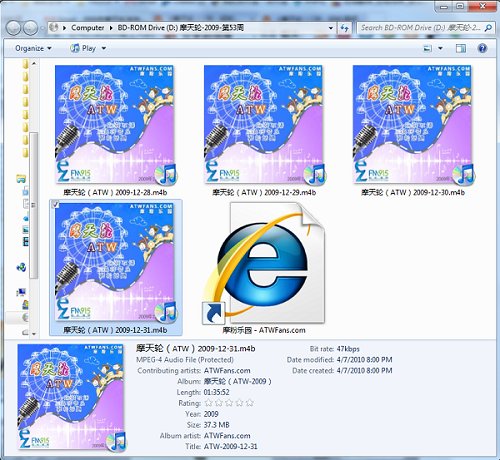Screen dimensions: 500x460
Task: Click the computer icon in the address bar
Action: point(54,27)
